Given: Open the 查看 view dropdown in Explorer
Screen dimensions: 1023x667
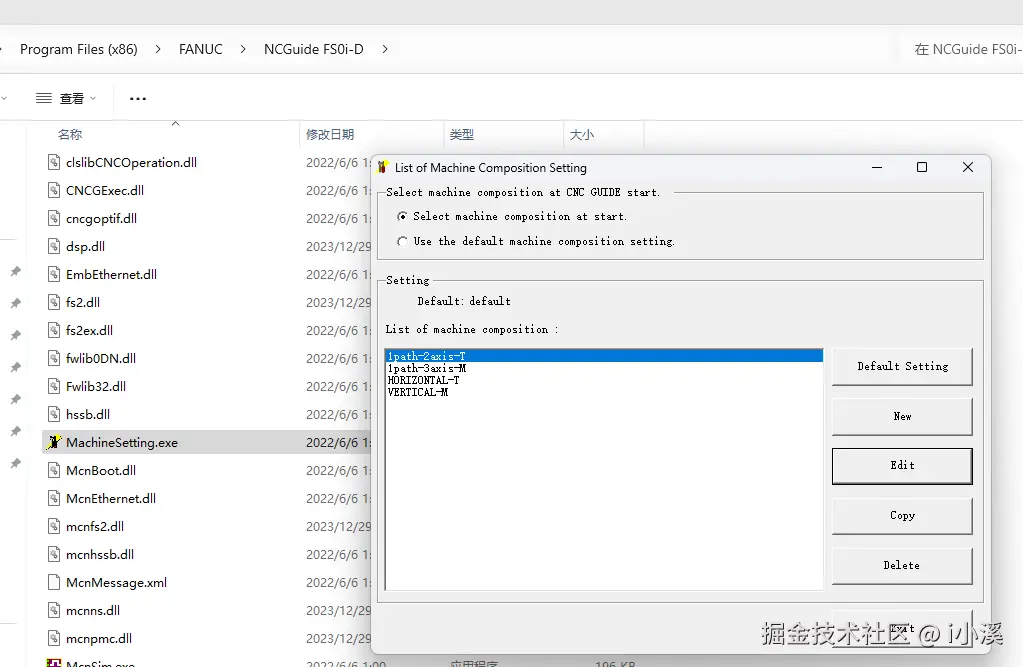Looking at the screenshot, I should point(66,99).
